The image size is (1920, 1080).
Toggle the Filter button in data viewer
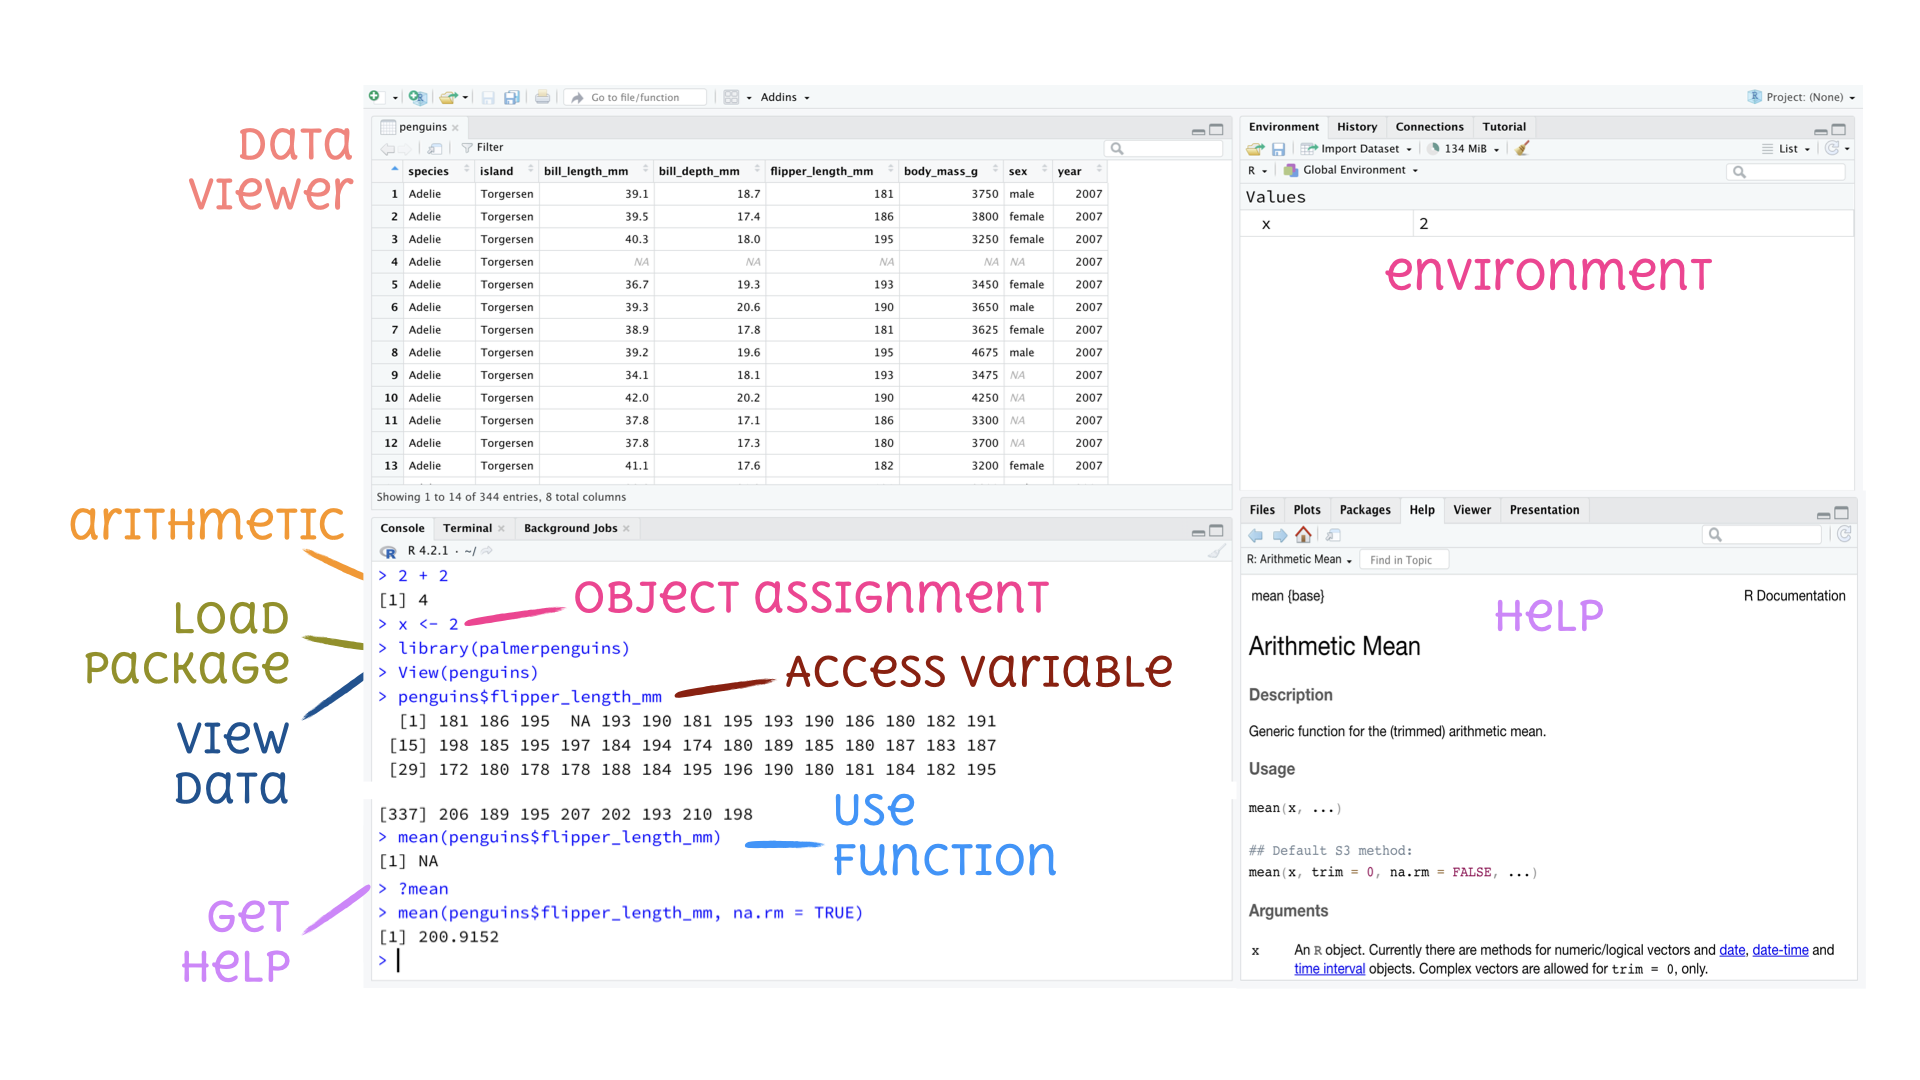pyautogui.click(x=482, y=147)
